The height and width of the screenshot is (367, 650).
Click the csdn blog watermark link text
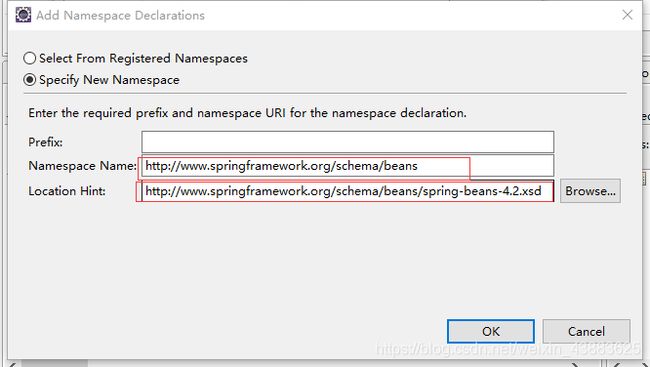pos(508,349)
